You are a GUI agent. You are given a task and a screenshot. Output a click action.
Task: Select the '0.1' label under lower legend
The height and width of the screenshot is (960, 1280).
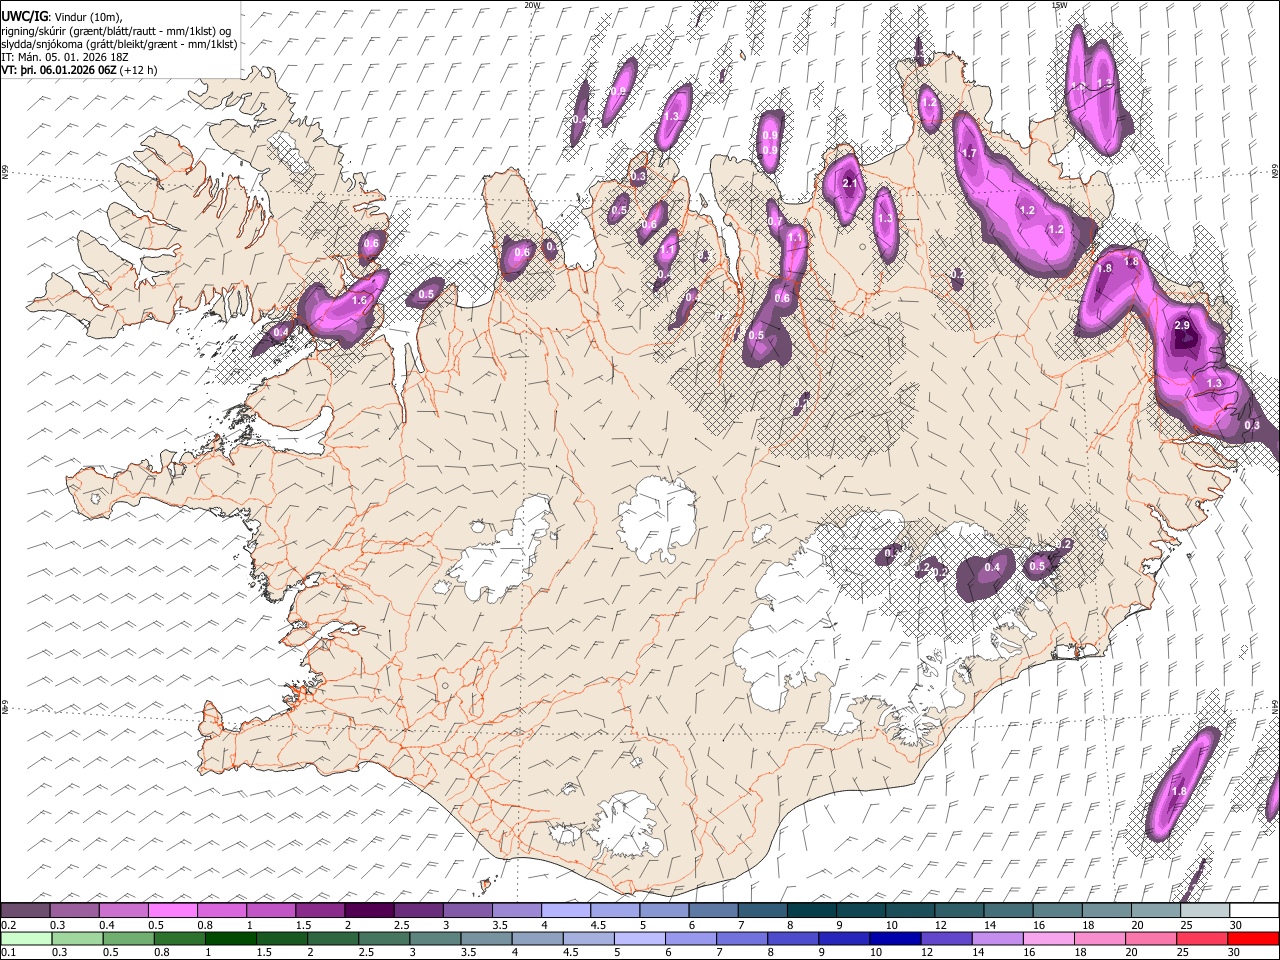[9, 953]
